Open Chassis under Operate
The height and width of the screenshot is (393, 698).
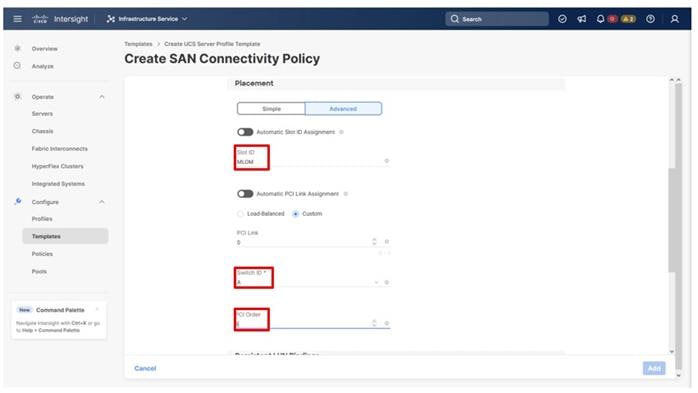(x=43, y=131)
